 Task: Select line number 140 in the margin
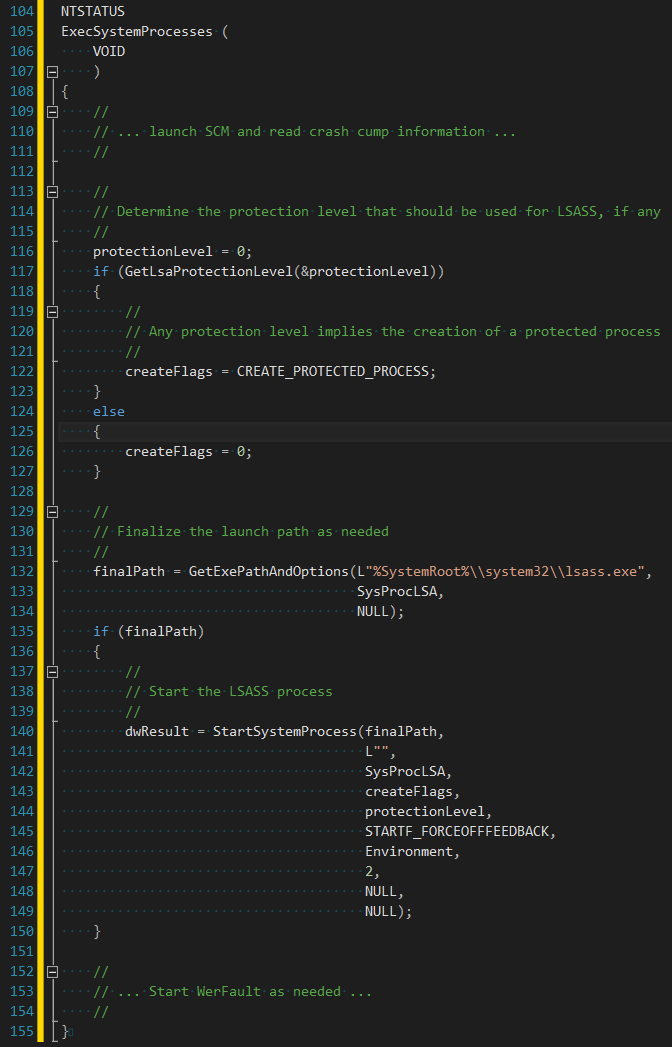click(x=20, y=731)
